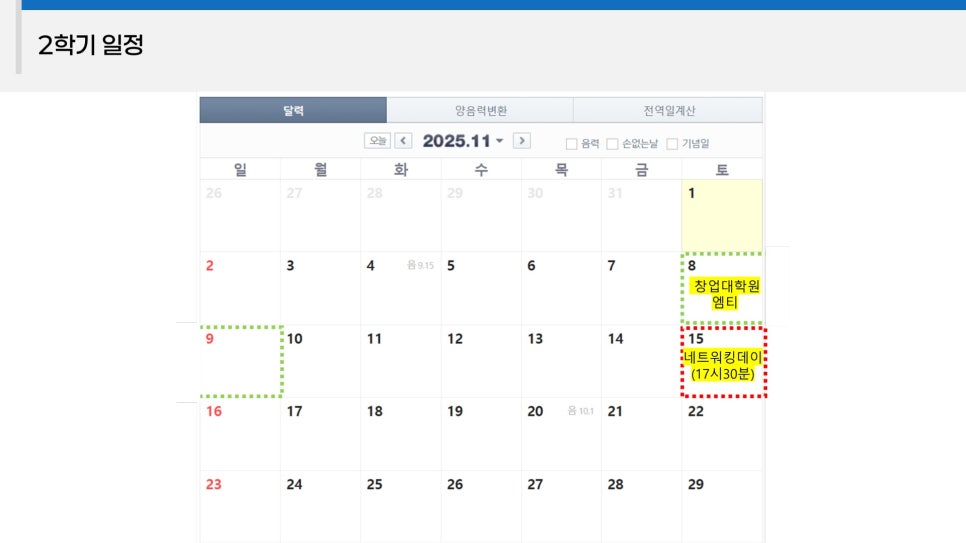966x543 pixels.
Task: Open the 양음력변환 tab
Action: (x=480, y=110)
